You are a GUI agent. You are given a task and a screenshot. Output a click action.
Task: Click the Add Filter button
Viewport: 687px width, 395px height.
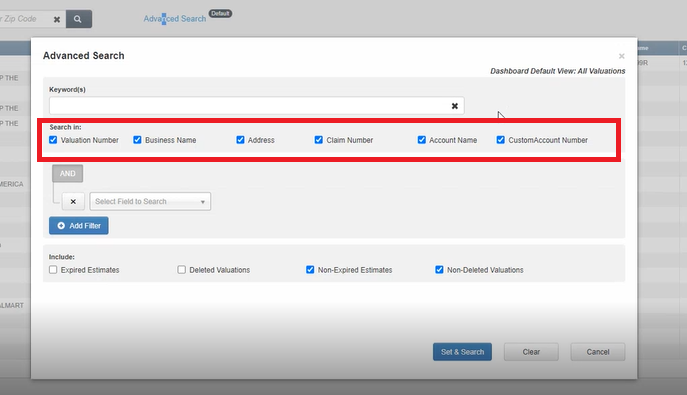tap(79, 226)
